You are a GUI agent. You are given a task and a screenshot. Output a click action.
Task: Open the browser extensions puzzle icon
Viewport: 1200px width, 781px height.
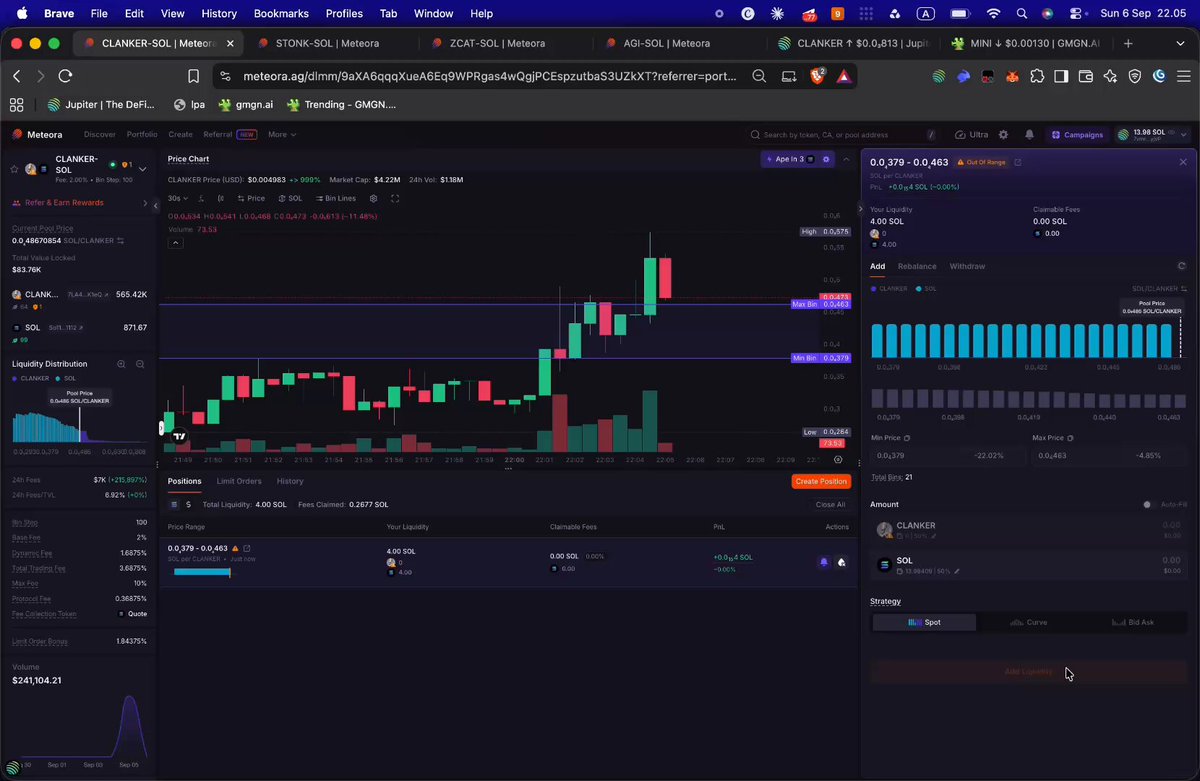(1037, 76)
